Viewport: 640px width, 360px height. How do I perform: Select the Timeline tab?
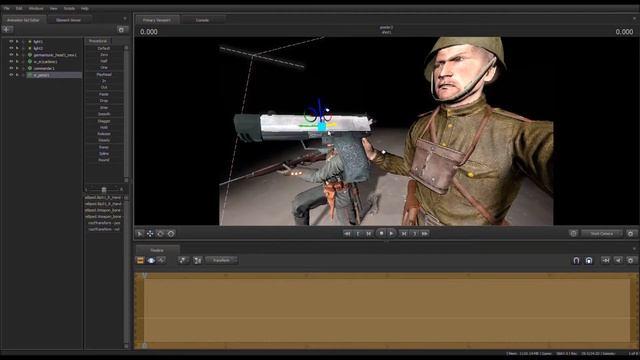(157, 250)
